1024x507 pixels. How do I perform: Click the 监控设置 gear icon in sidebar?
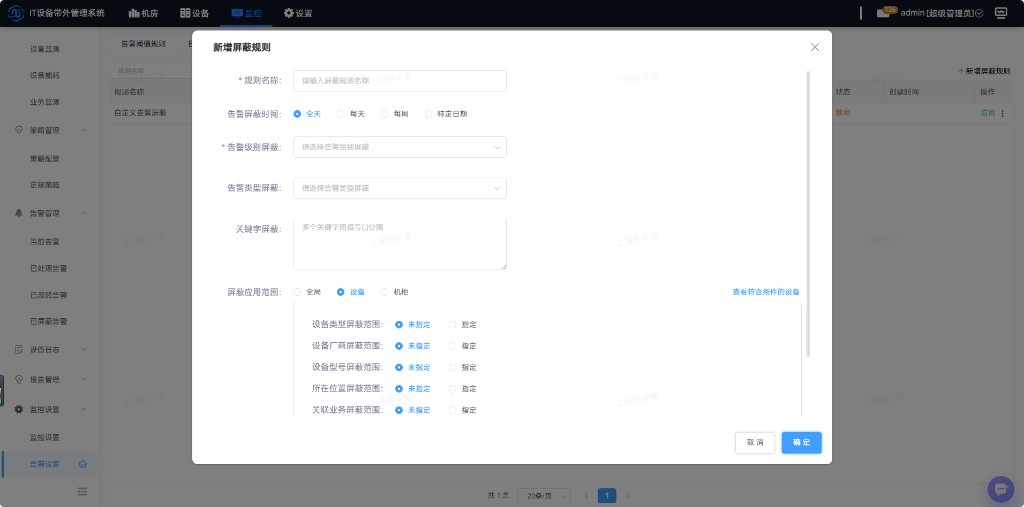pyautogui.click(x=18, y=409)
